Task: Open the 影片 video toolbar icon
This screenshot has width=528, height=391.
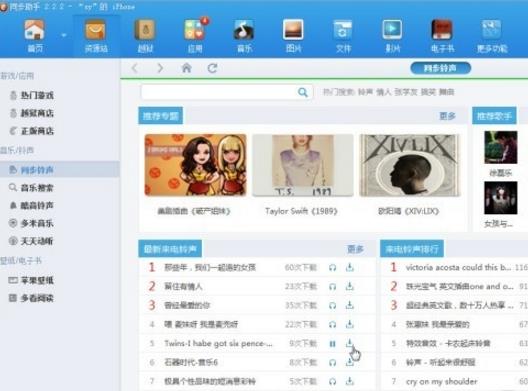Action: point(392,36)
